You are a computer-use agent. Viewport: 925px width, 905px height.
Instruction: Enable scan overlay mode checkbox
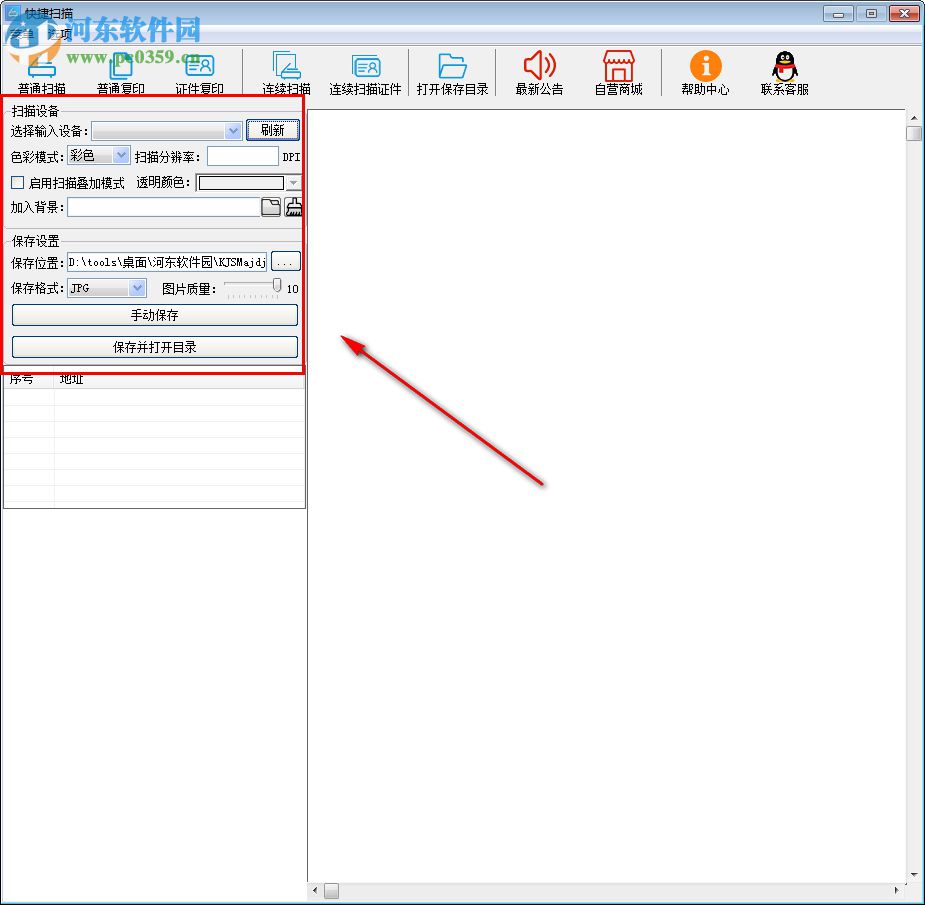18,183
